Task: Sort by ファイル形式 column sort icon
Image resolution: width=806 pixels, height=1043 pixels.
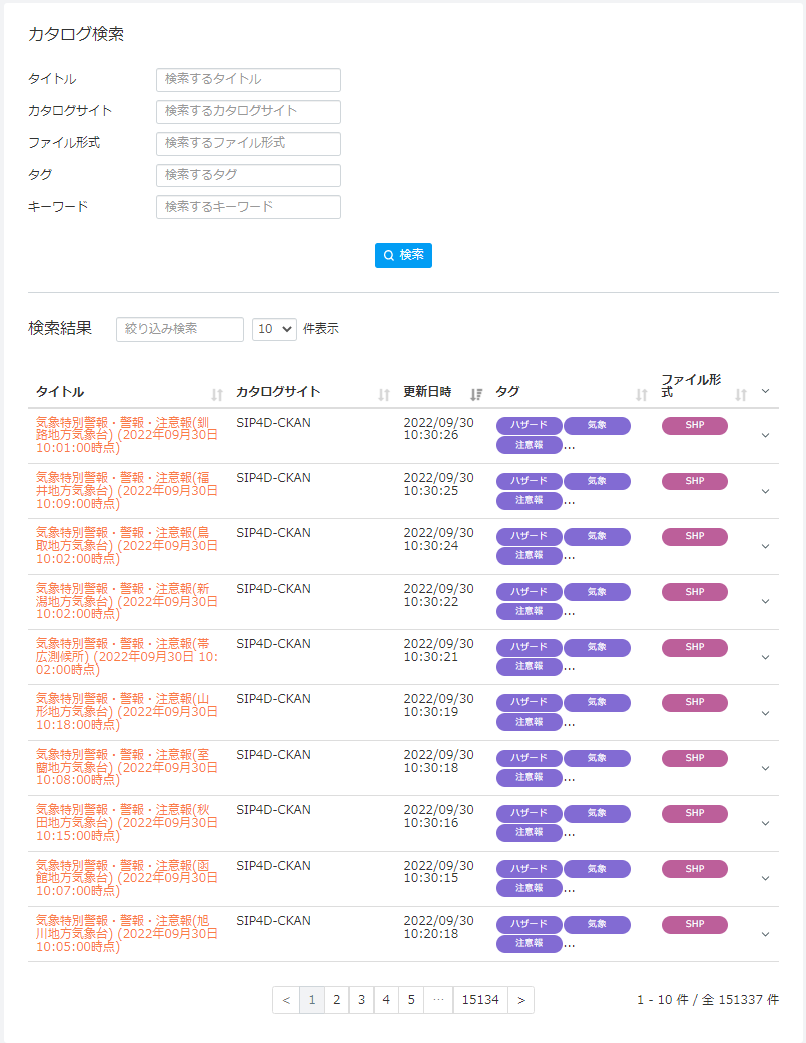Action: (x=741, y=394)
